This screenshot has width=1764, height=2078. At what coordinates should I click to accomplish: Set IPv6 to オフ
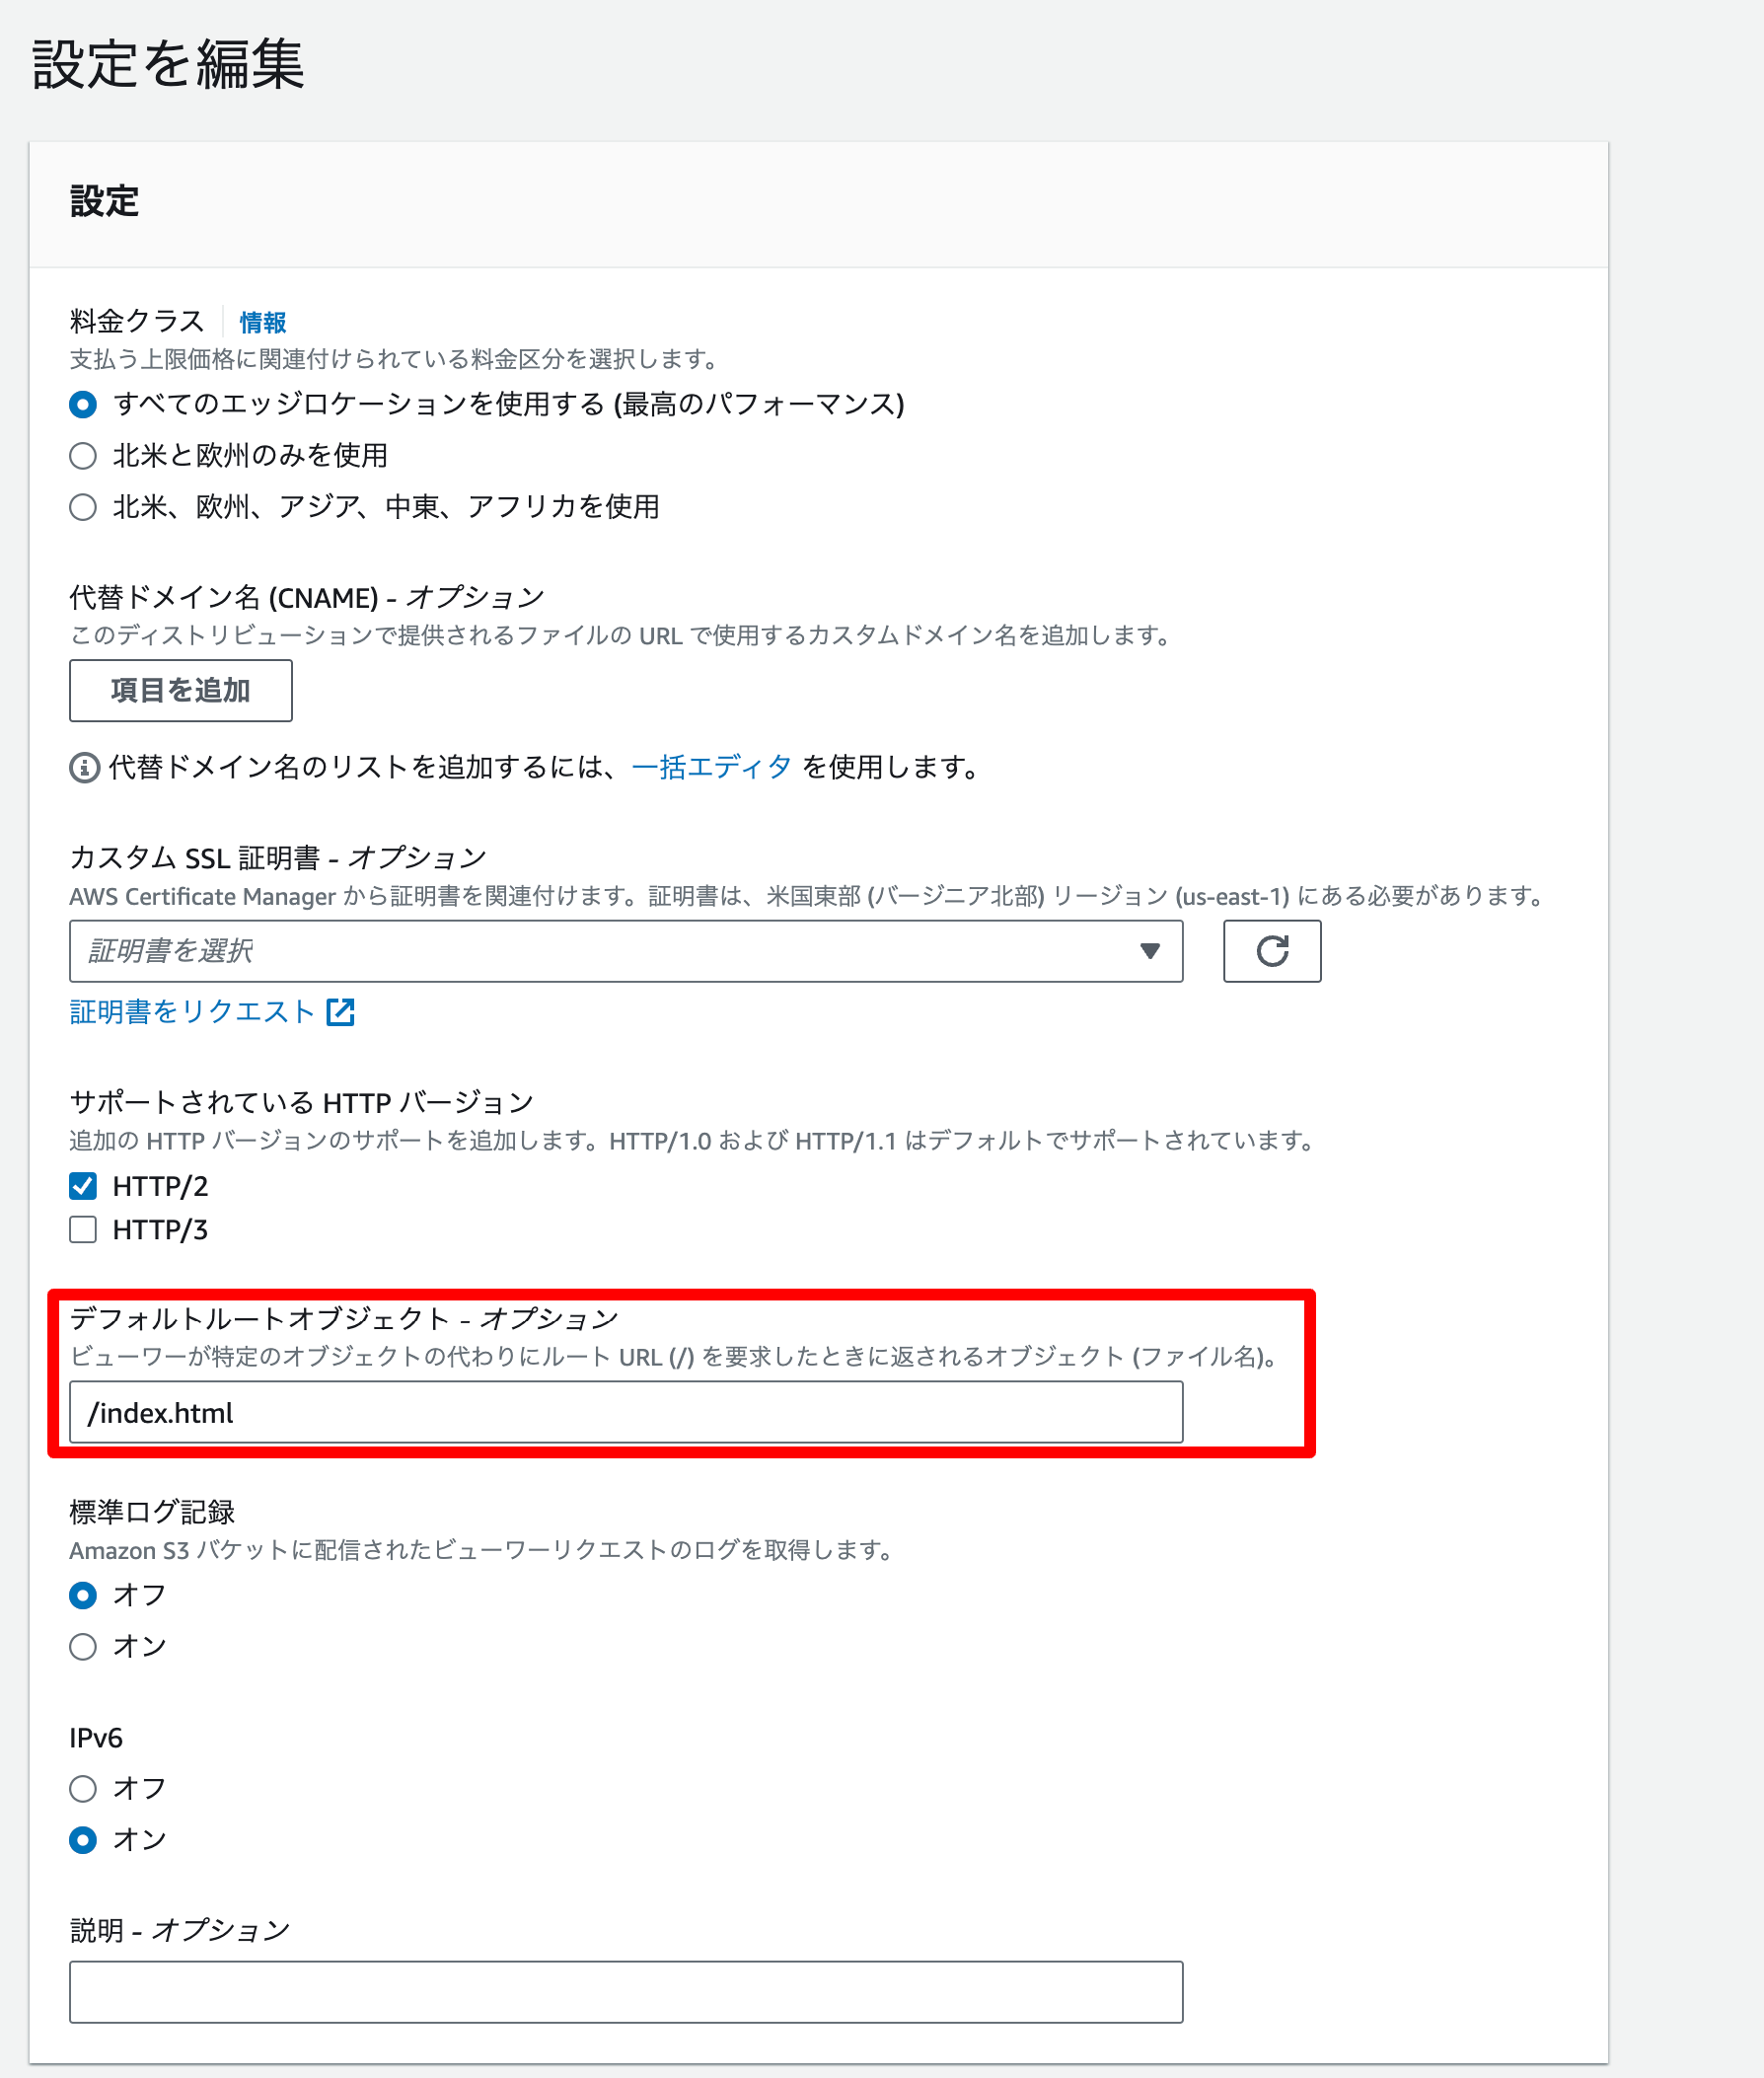83,1788
